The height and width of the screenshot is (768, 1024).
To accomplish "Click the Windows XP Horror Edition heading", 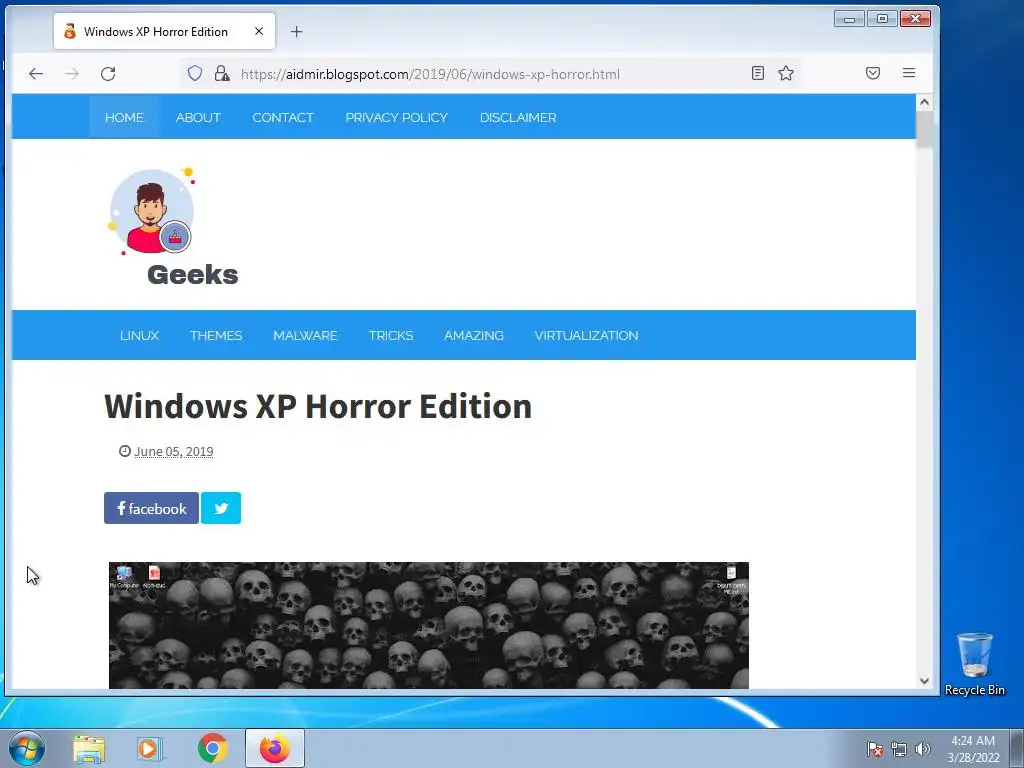I will coord(318,406).
